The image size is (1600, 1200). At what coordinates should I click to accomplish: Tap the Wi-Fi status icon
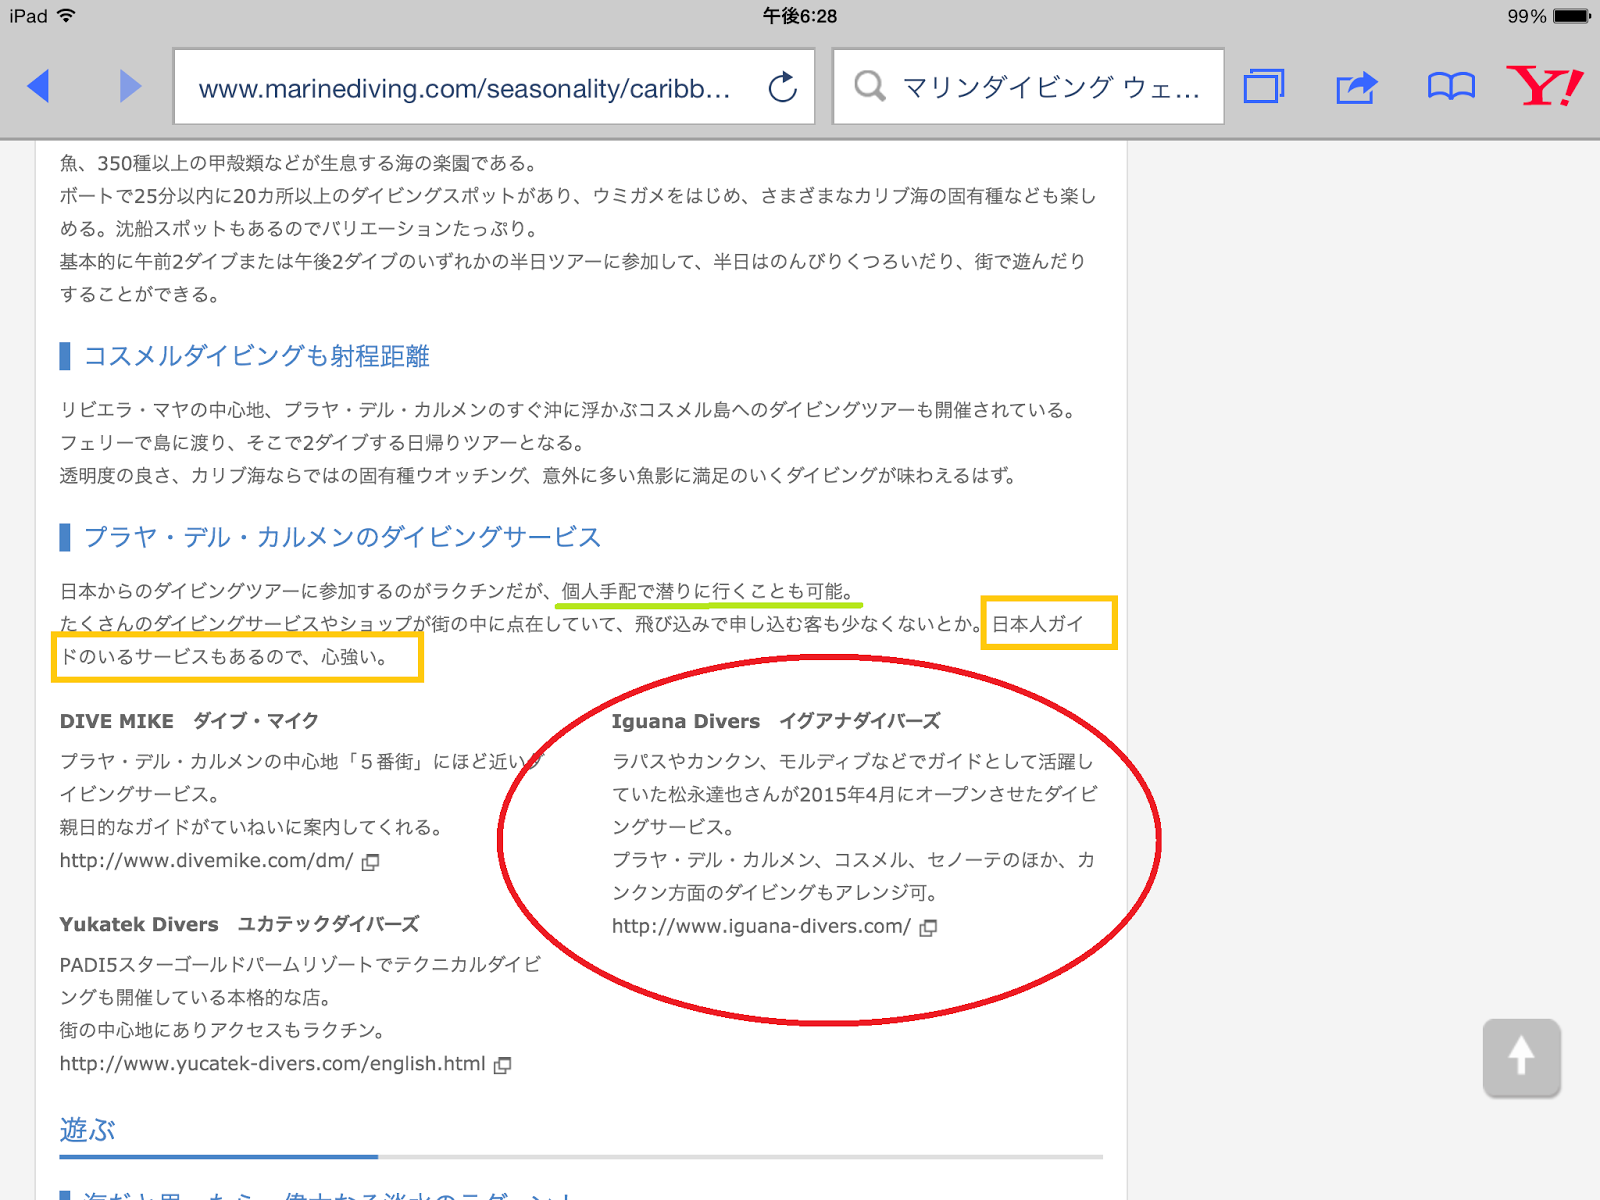tap(67, 15)
